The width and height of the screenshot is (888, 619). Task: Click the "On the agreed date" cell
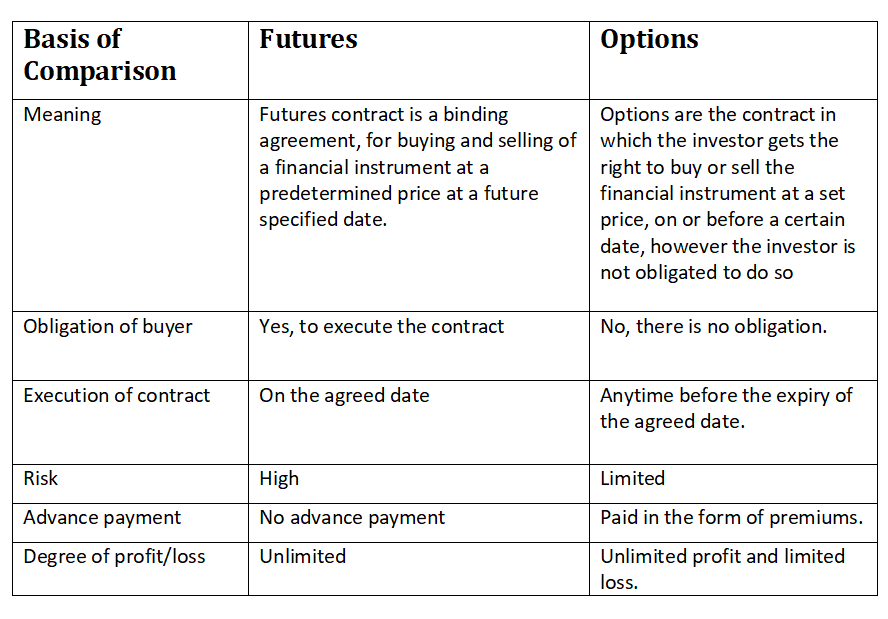(344, 395)
